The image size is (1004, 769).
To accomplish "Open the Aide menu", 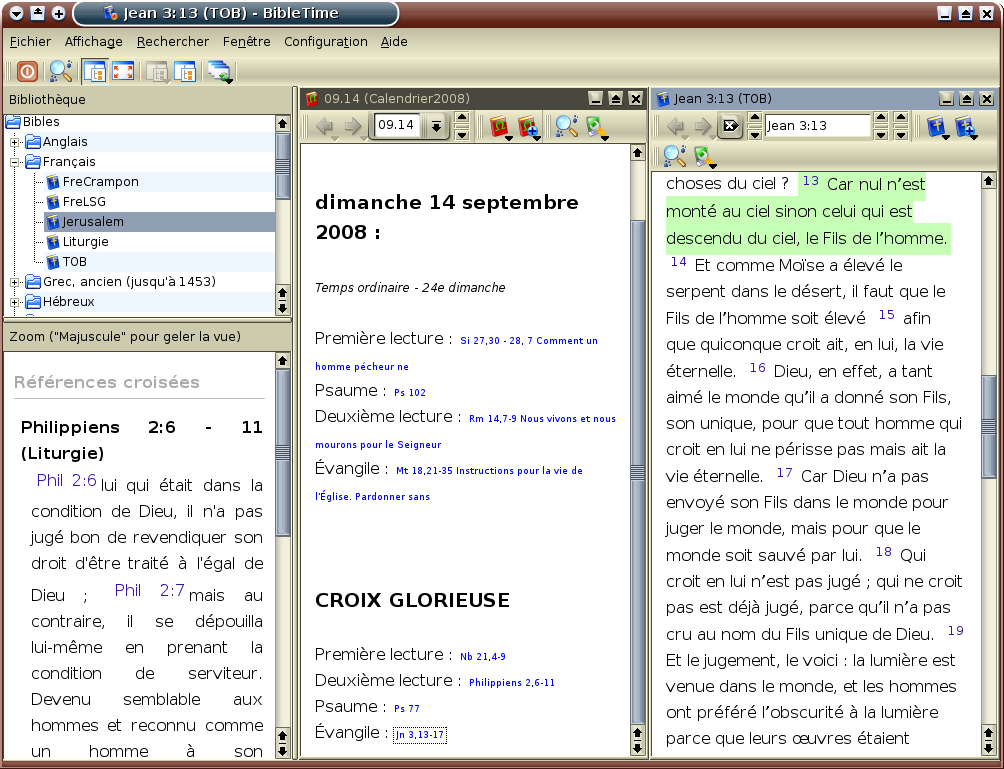I will 394,42.
